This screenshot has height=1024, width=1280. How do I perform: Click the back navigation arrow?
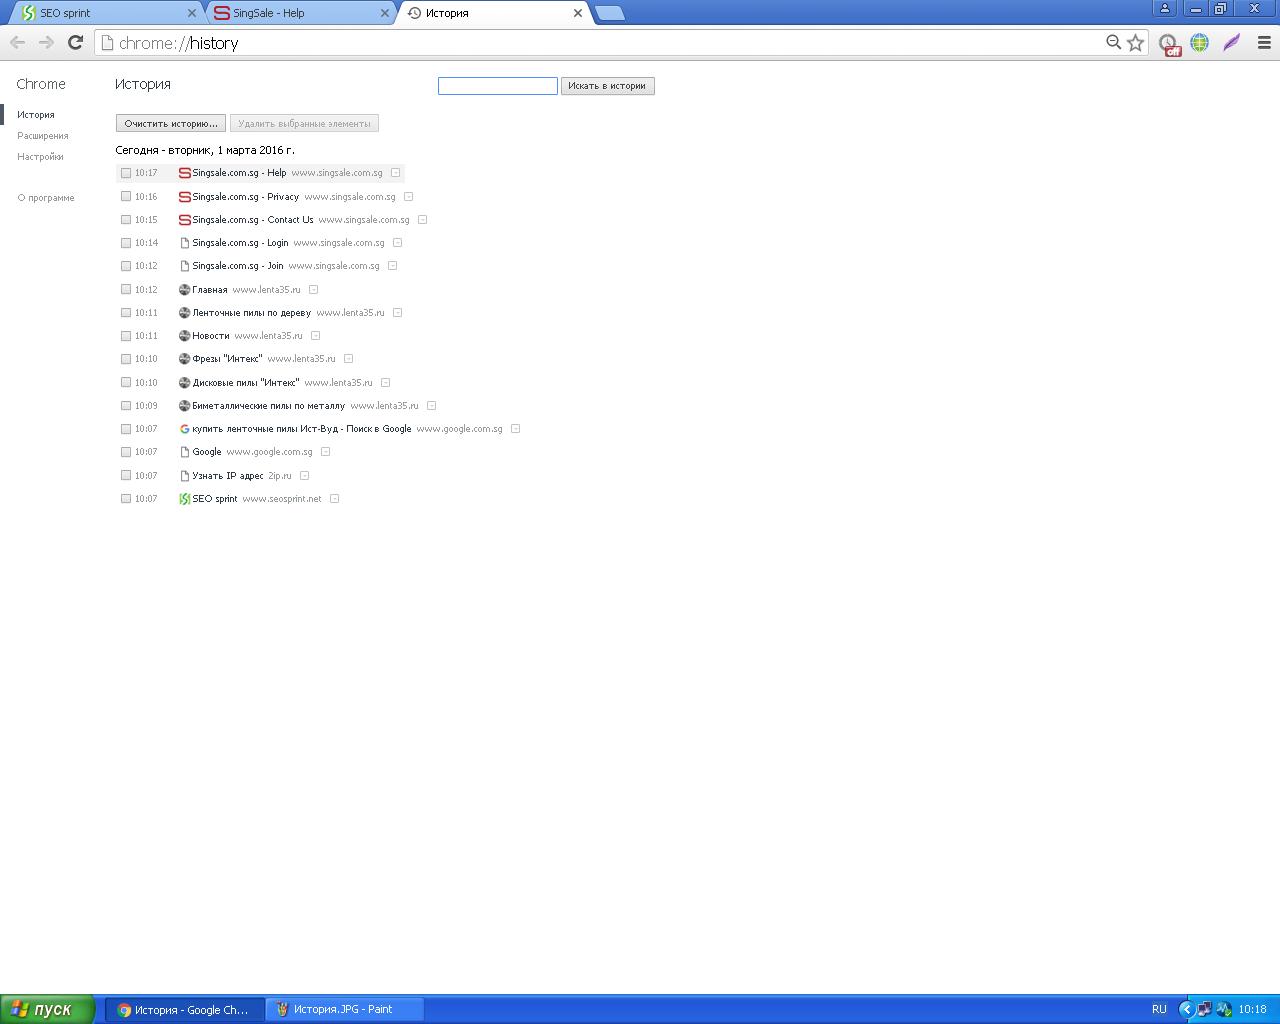[17, 42]
